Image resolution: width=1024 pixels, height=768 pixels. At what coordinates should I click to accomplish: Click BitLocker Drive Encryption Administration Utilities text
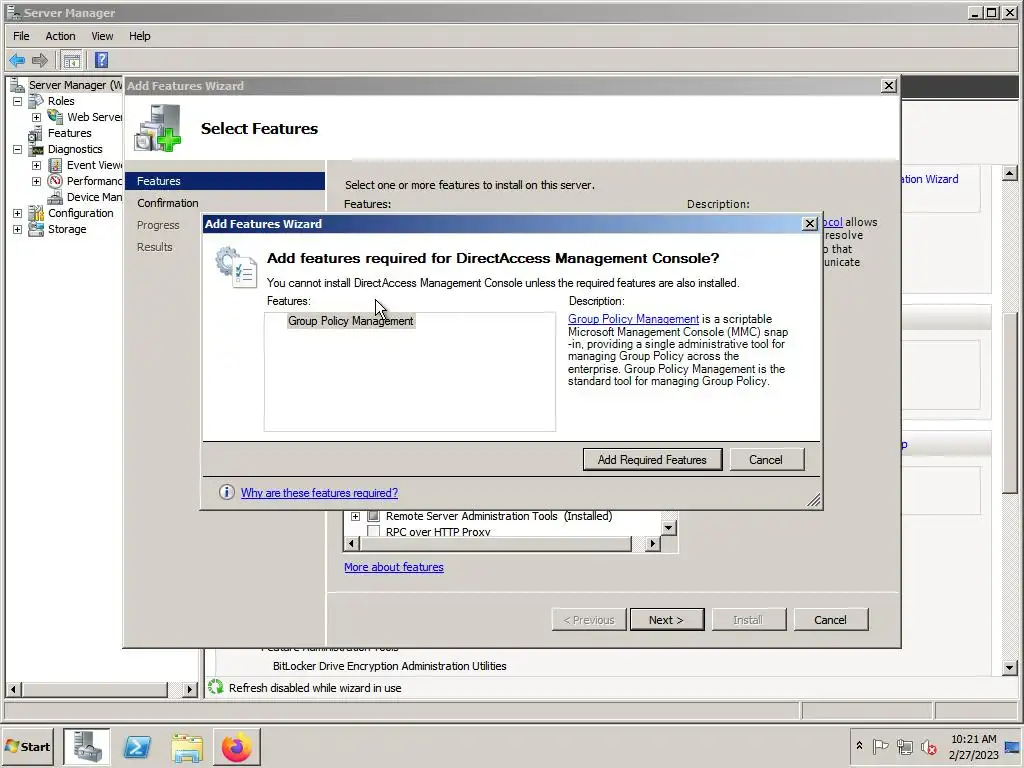click(x=389, y=666)
